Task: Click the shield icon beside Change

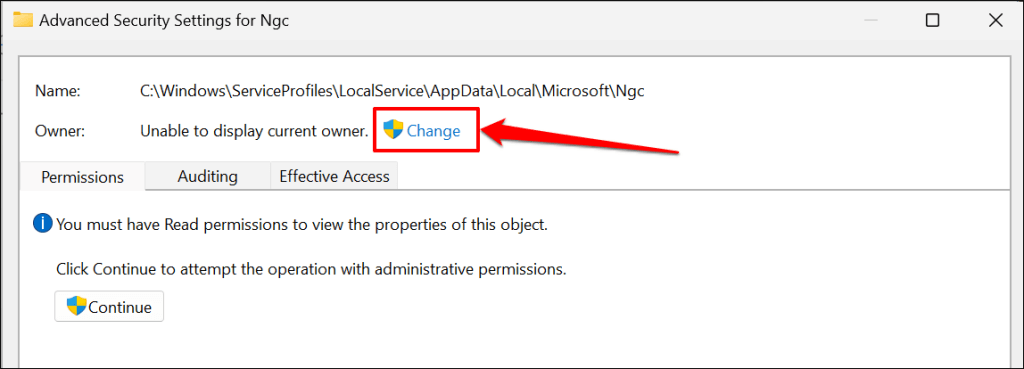Action: click(x=393, y=130)
